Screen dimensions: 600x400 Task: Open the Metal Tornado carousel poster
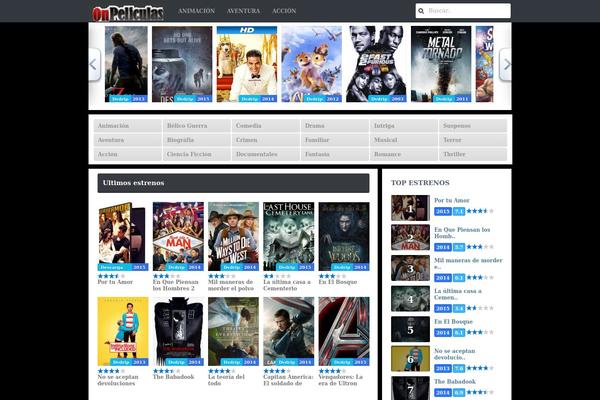[x=441, y=64]
